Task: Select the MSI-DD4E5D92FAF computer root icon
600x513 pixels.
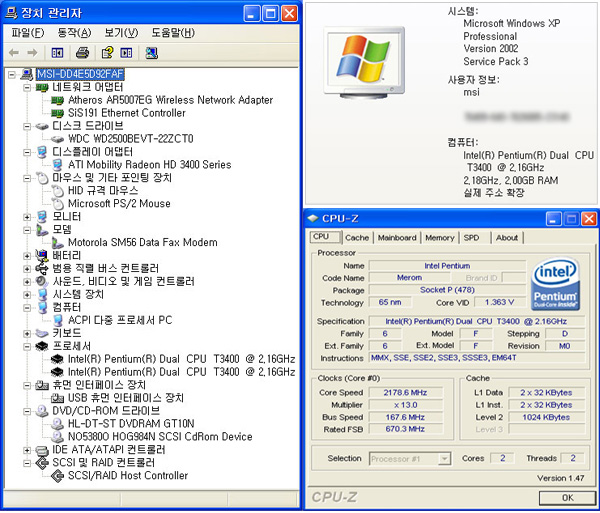Action: 27,74
